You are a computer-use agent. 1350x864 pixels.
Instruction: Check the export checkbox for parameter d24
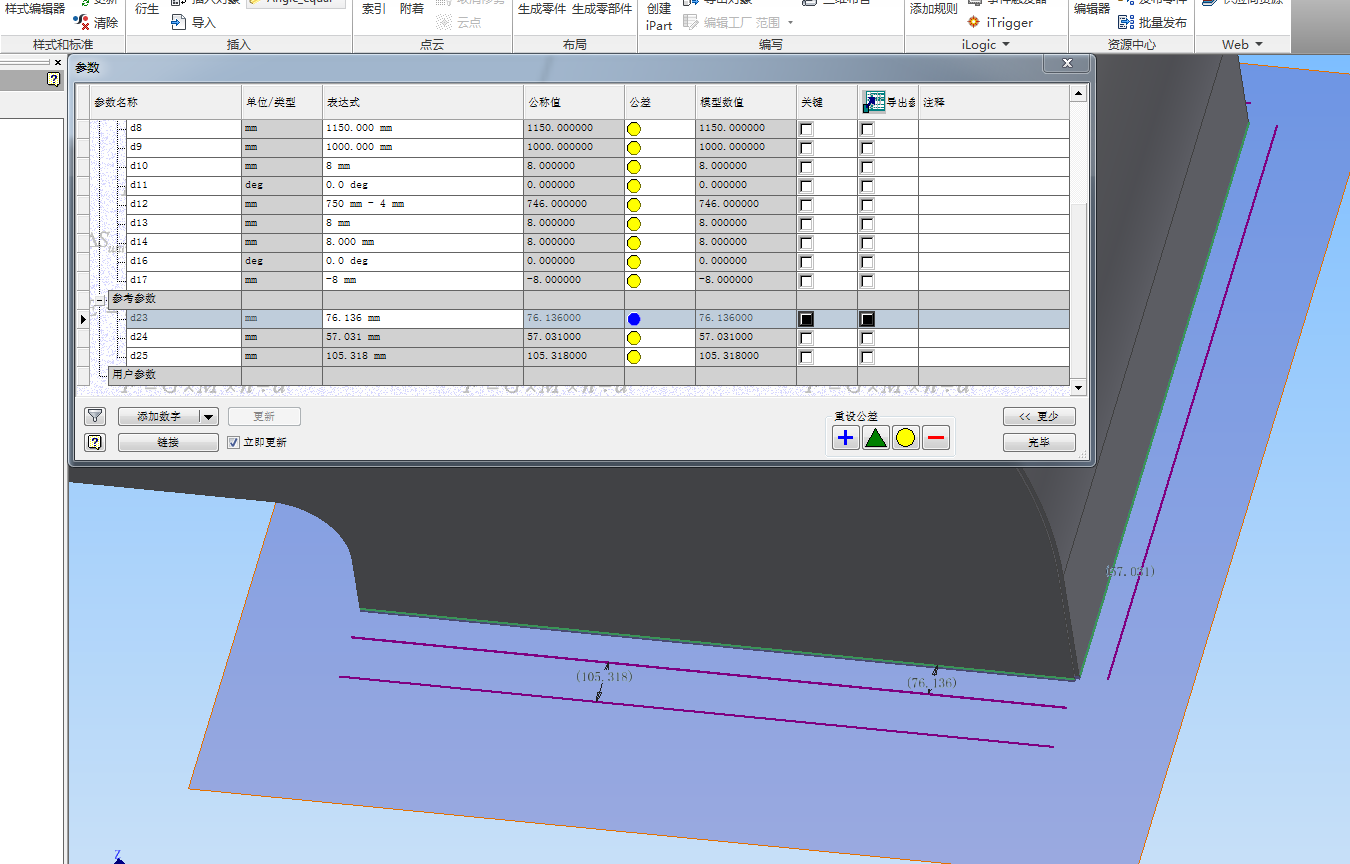[x=867, y=338]
